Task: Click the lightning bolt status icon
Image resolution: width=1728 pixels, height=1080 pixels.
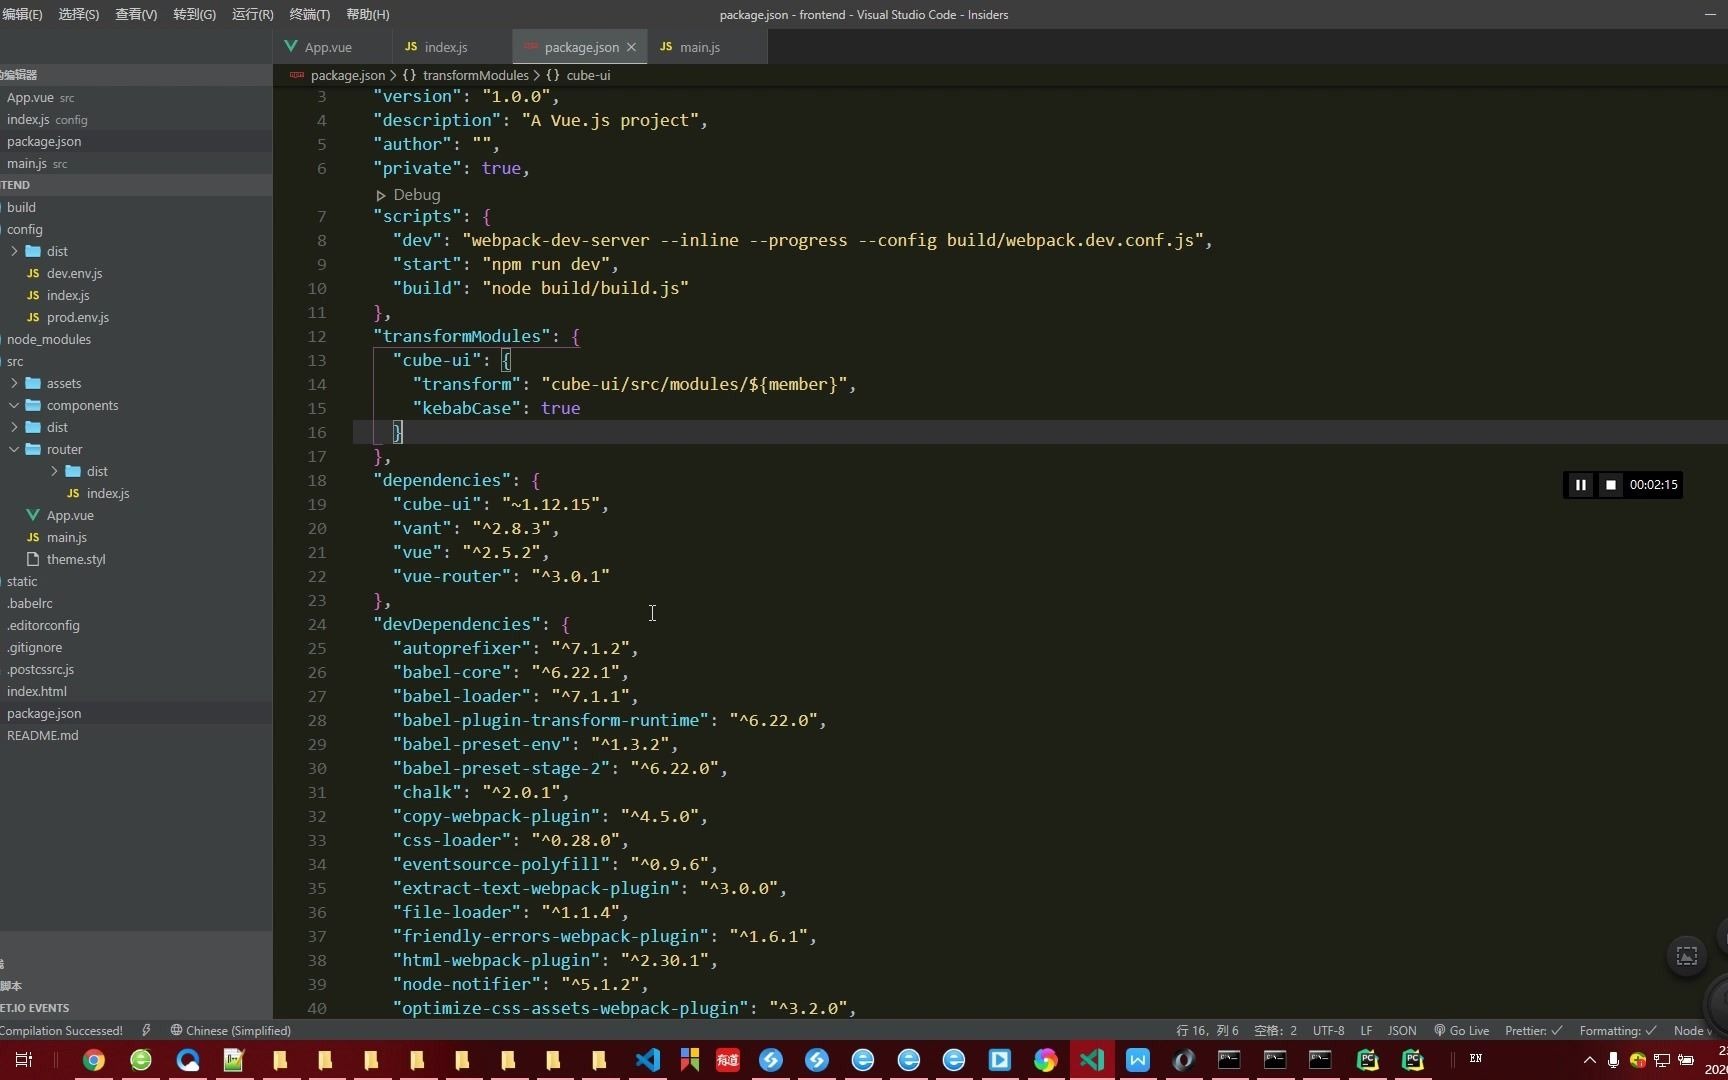Action: coord(146,1030)
